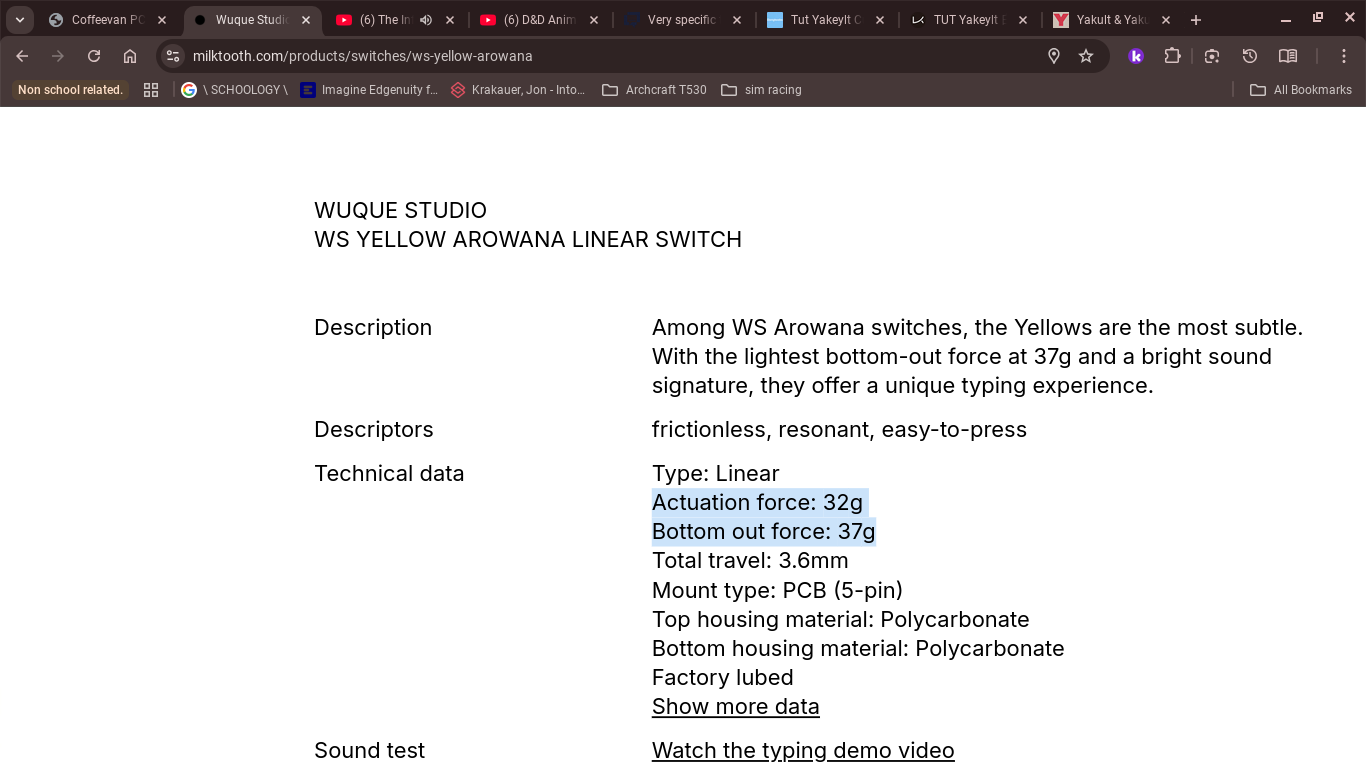Viewport: 1366px width, 768px height.
Task: Close the Coffeevan PC tab
Action: point(162,20)
